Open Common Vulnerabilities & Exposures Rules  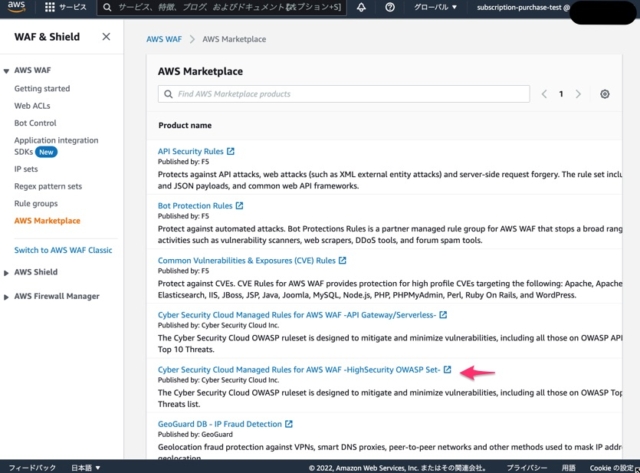pyautogui.click(x=247, y=260)
